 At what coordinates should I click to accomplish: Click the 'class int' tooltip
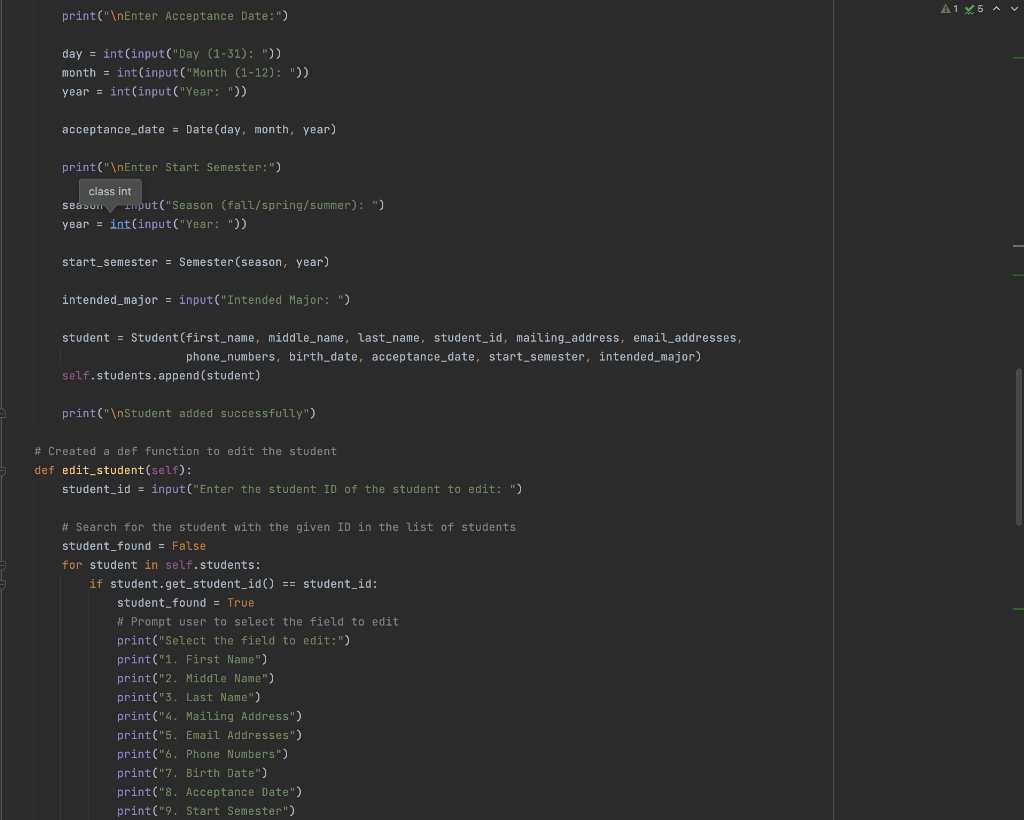[110, 191]
